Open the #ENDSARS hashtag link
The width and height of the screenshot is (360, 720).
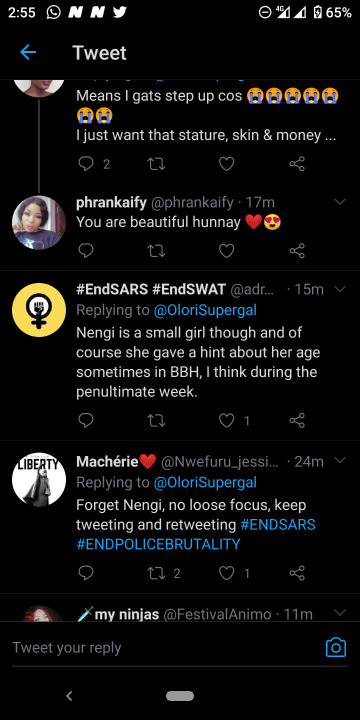point(278,524)
